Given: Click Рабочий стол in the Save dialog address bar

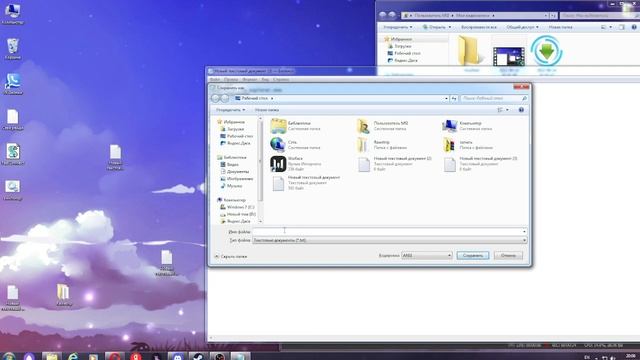Looking at the screenshot, I should pos(255,98).
